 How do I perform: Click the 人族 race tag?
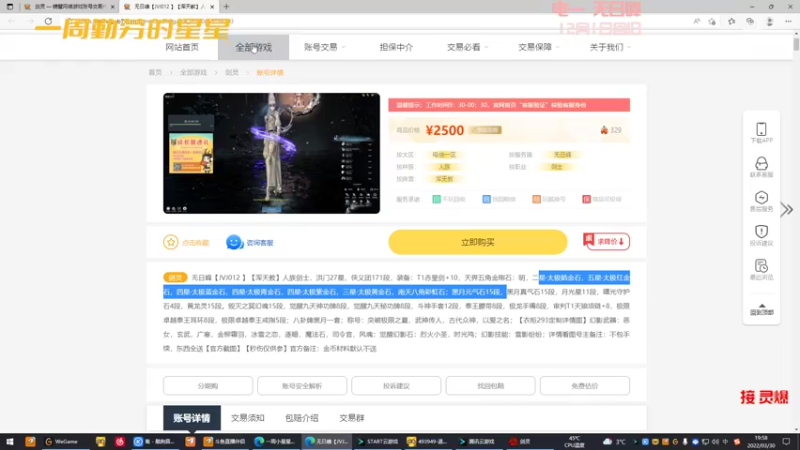(x=444, y=167)
